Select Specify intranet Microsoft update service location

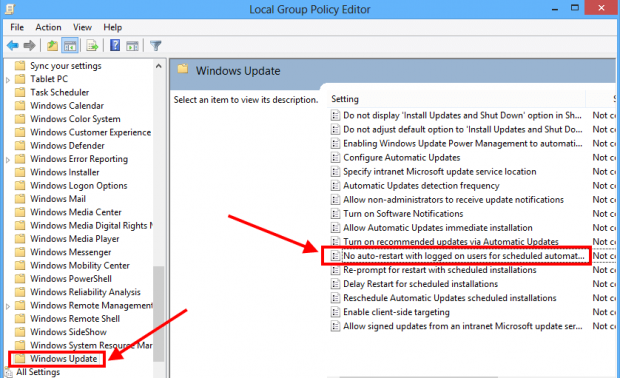[x=440, y=172]
